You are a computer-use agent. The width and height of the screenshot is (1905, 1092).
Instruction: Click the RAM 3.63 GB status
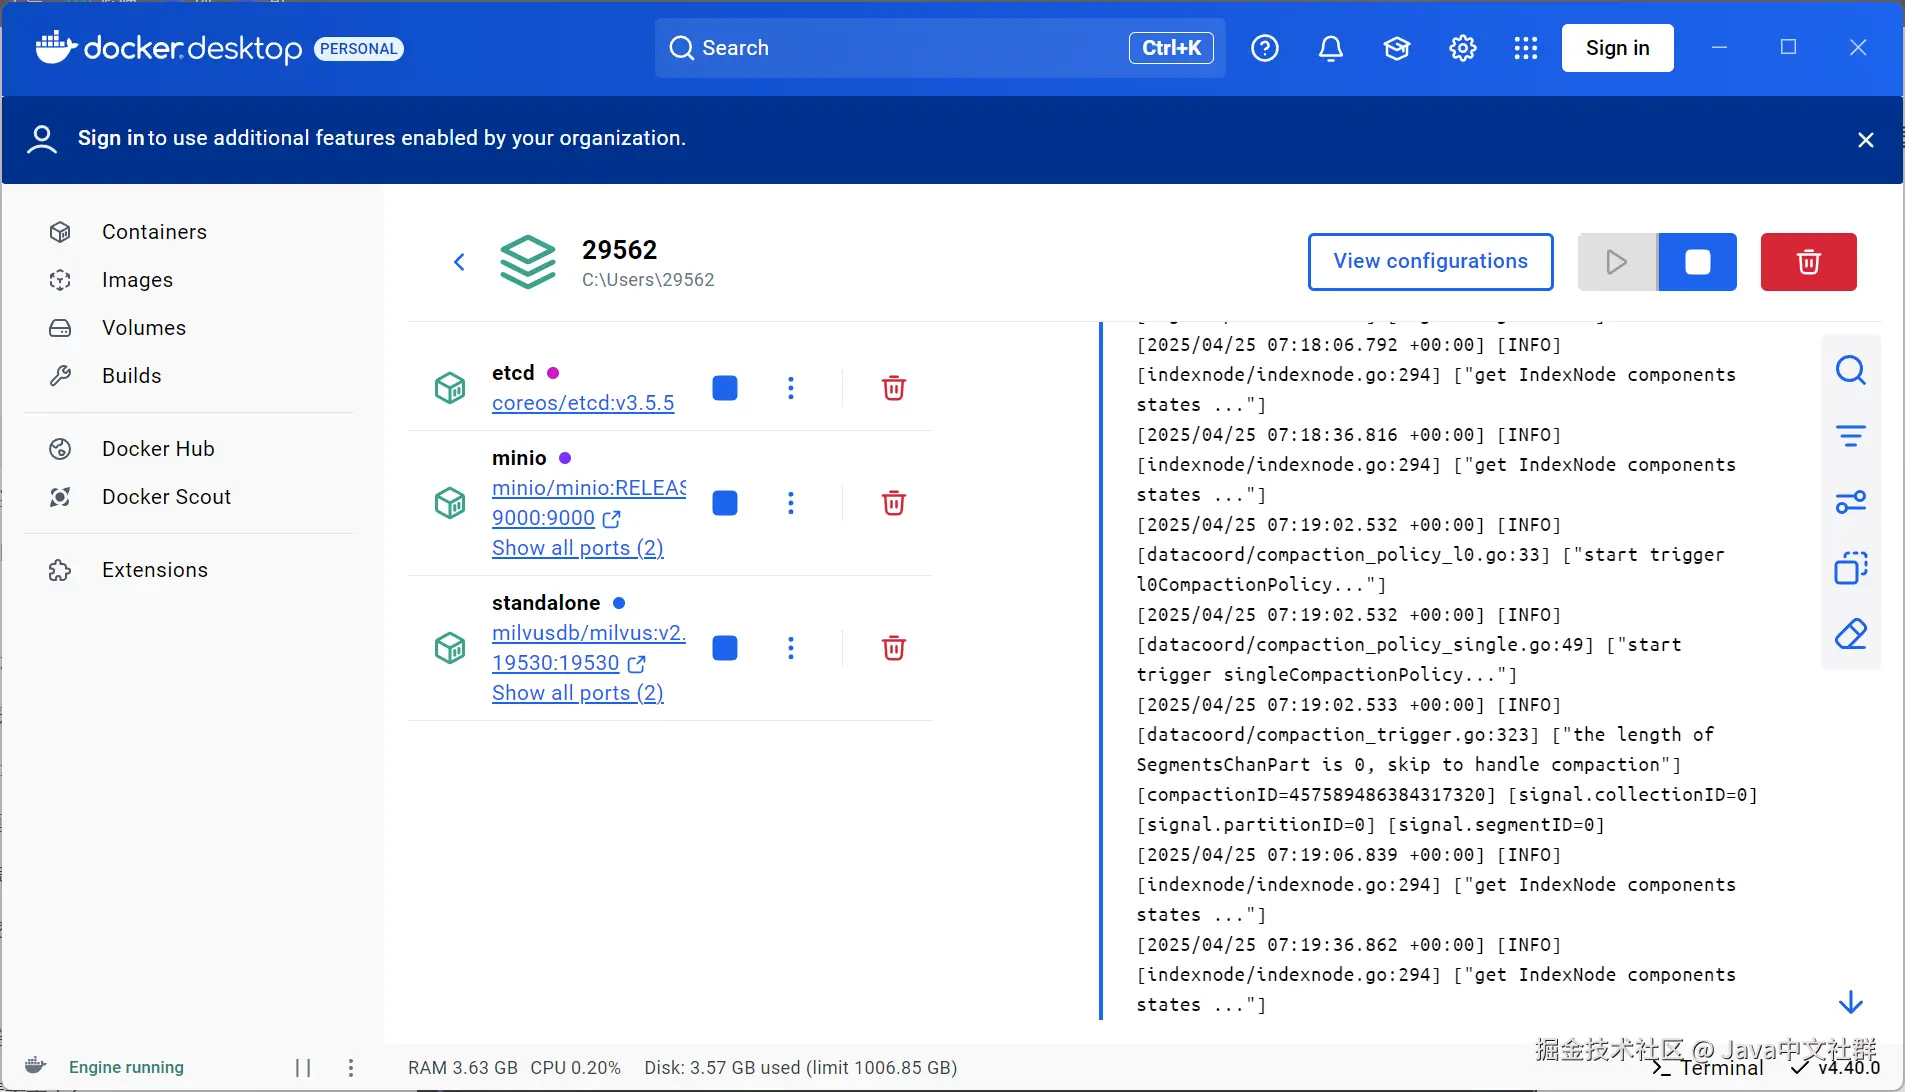coord(463,1068)
